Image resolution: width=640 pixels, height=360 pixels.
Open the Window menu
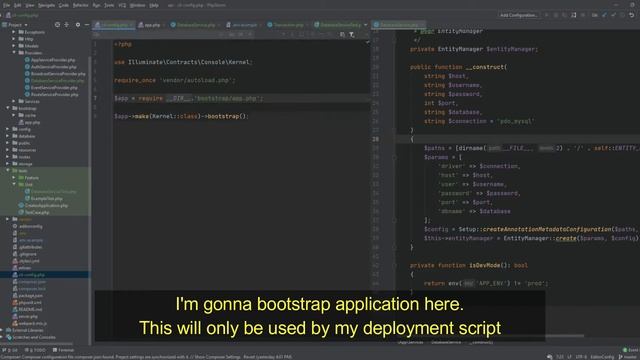(138, 5)
